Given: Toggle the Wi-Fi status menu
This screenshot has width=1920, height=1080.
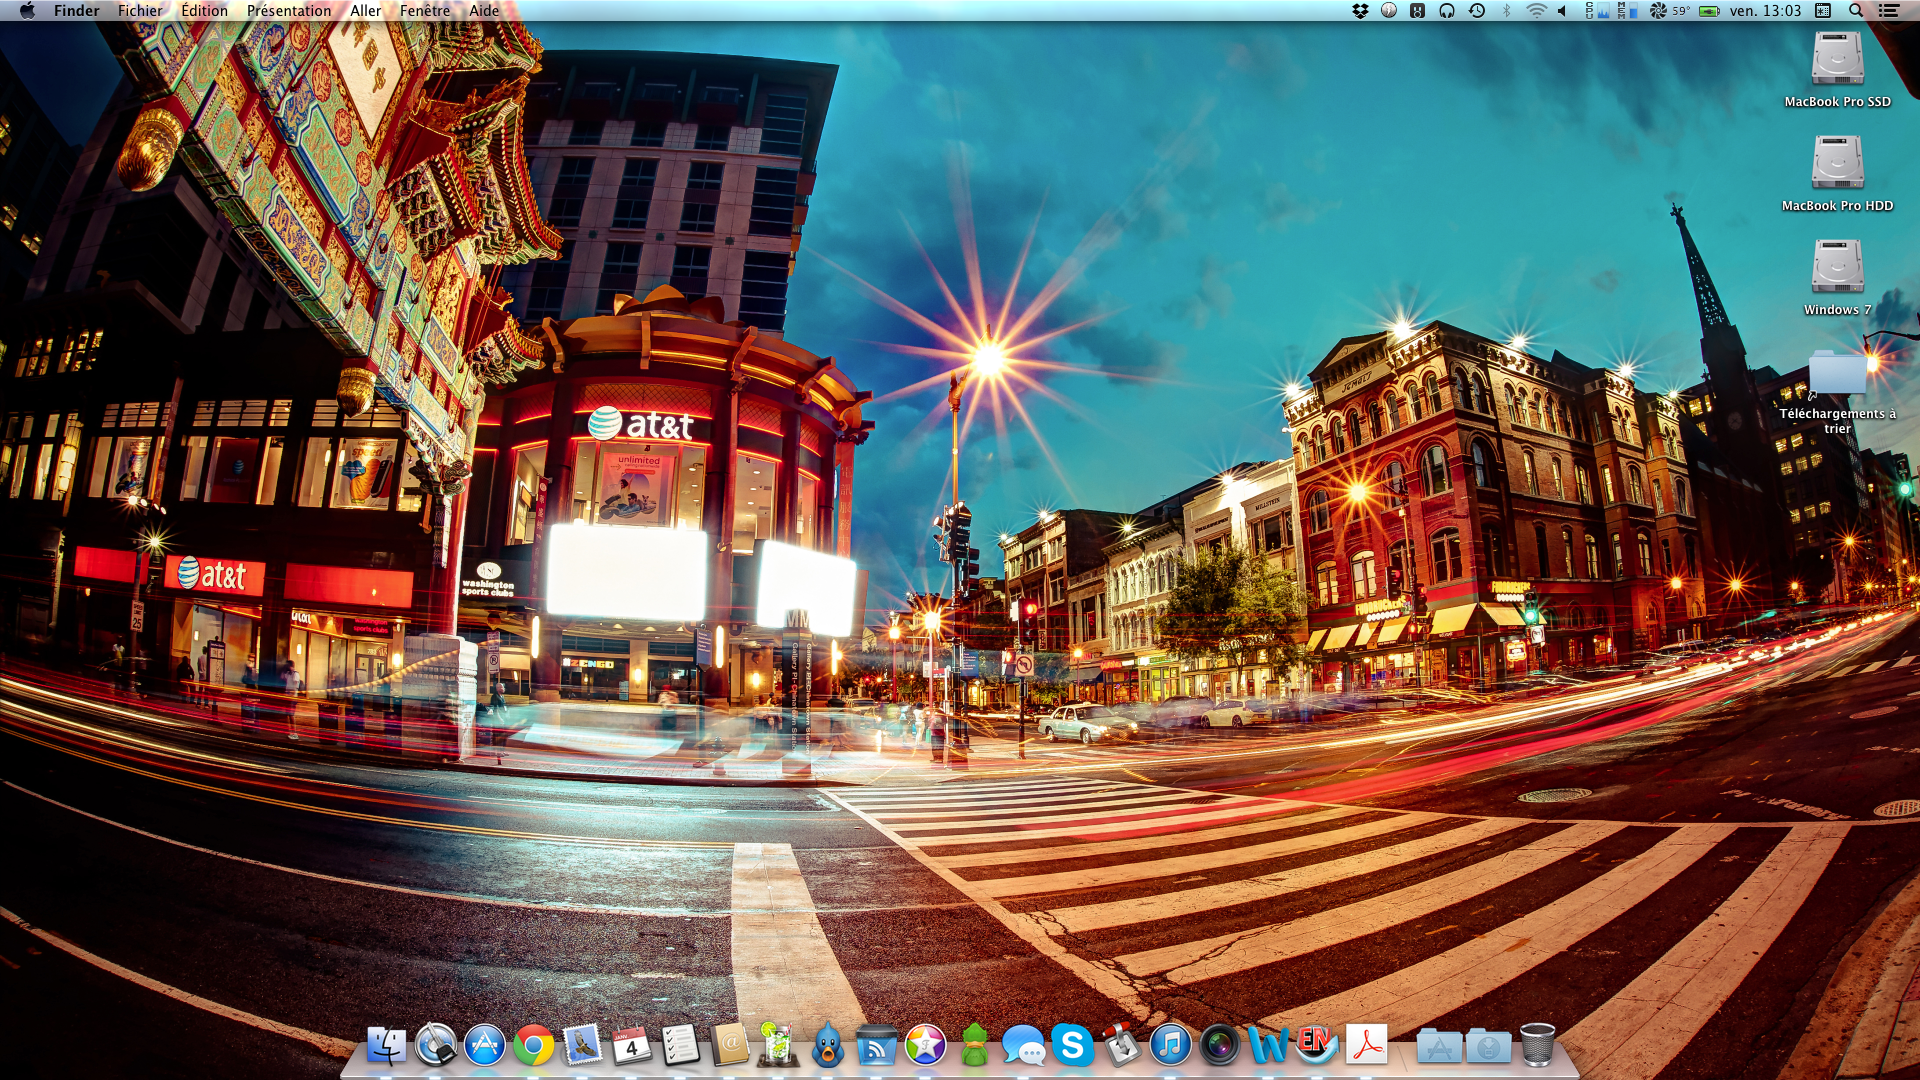Looking at the screenshot, I should pos(1536,11).
